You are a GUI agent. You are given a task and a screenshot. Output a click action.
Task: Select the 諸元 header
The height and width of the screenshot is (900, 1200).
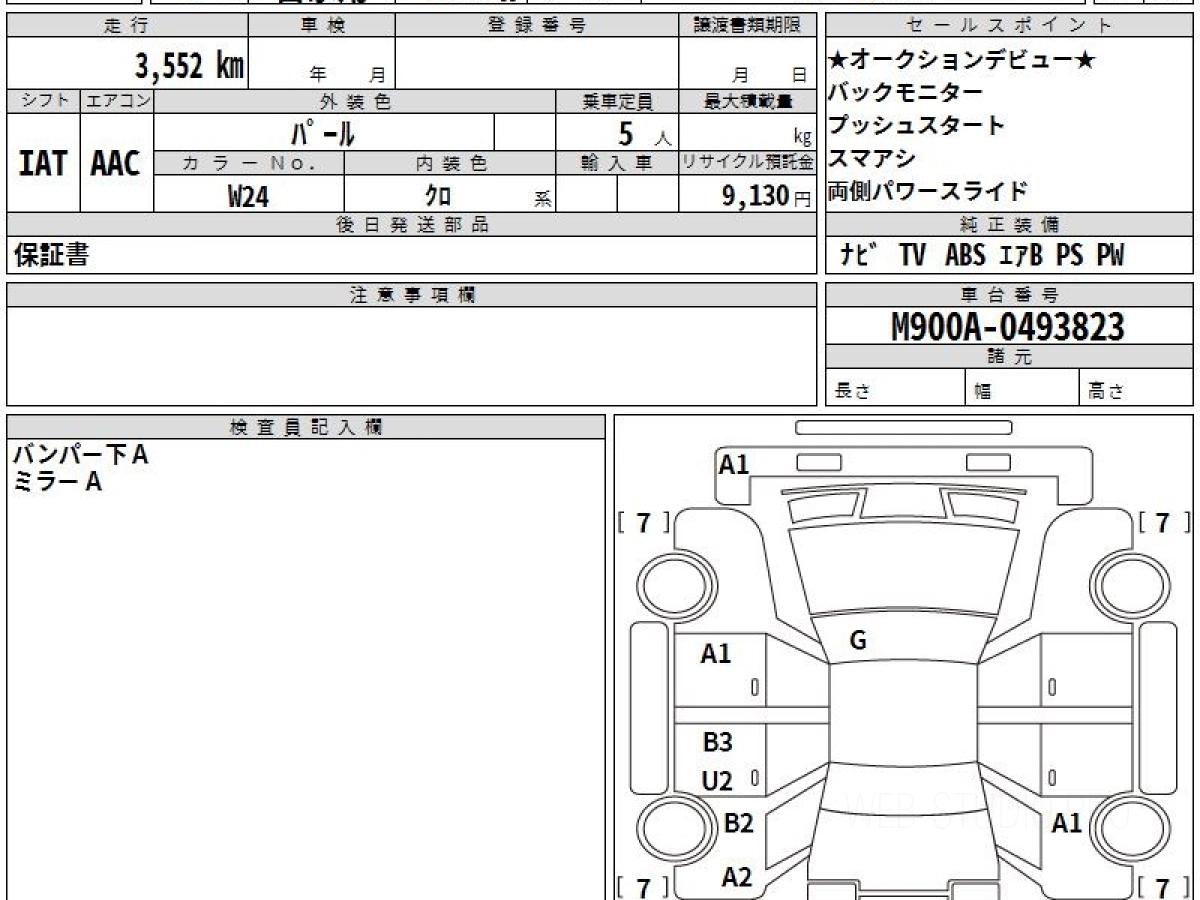(x=1009, y=357)
